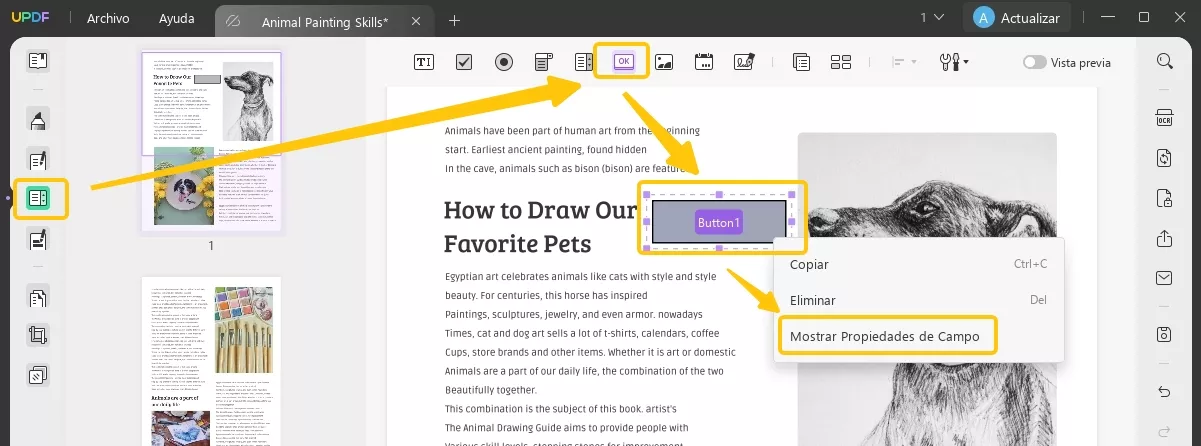Open the Ayuda menu

(177, 19)
